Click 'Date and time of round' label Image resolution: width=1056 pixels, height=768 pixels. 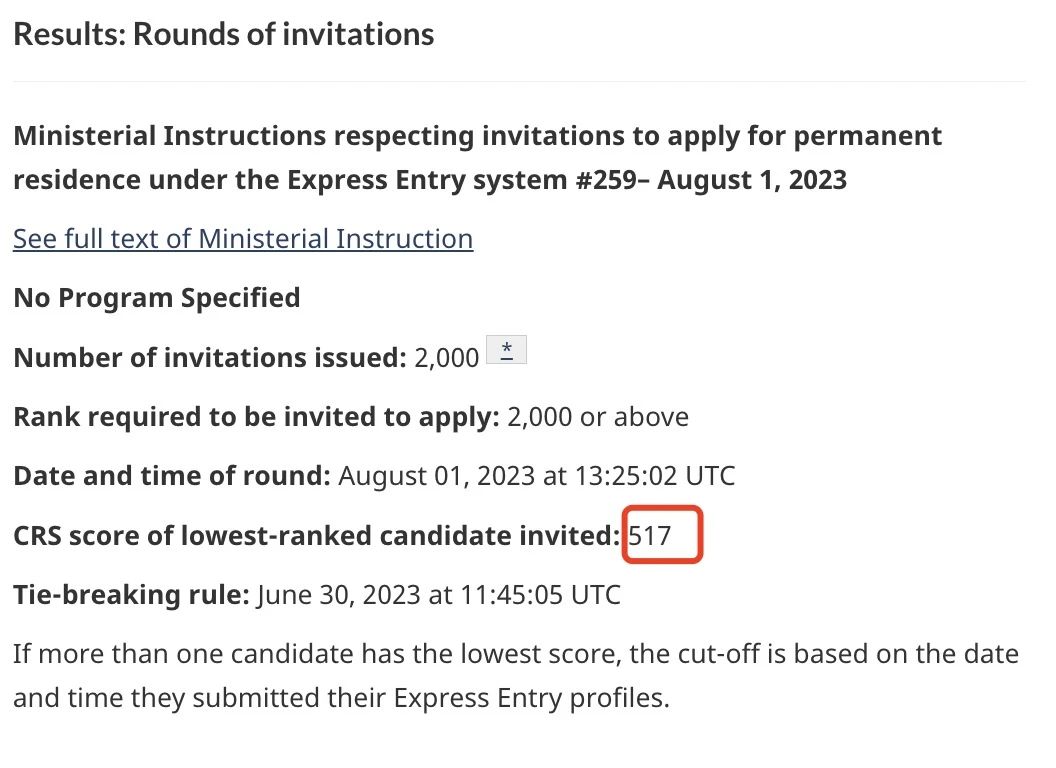(172, 476)
